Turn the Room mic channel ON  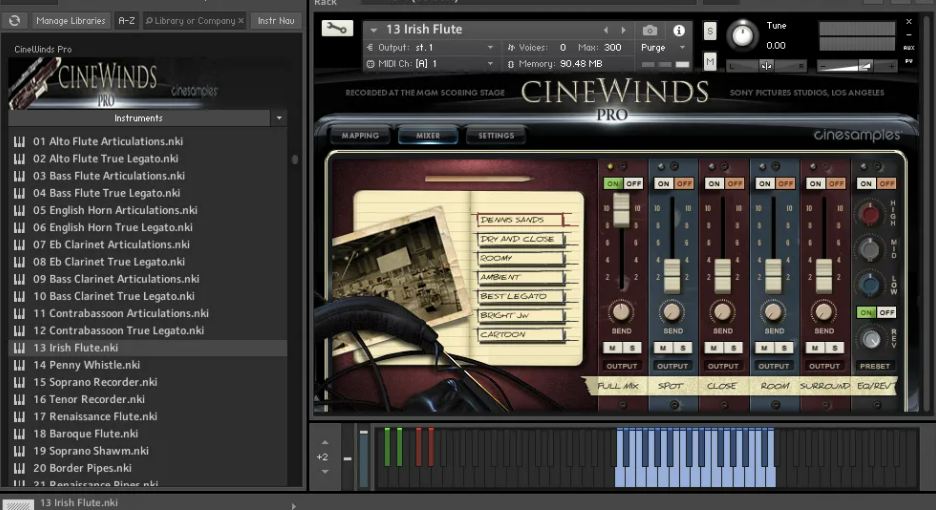click(765, 184)
